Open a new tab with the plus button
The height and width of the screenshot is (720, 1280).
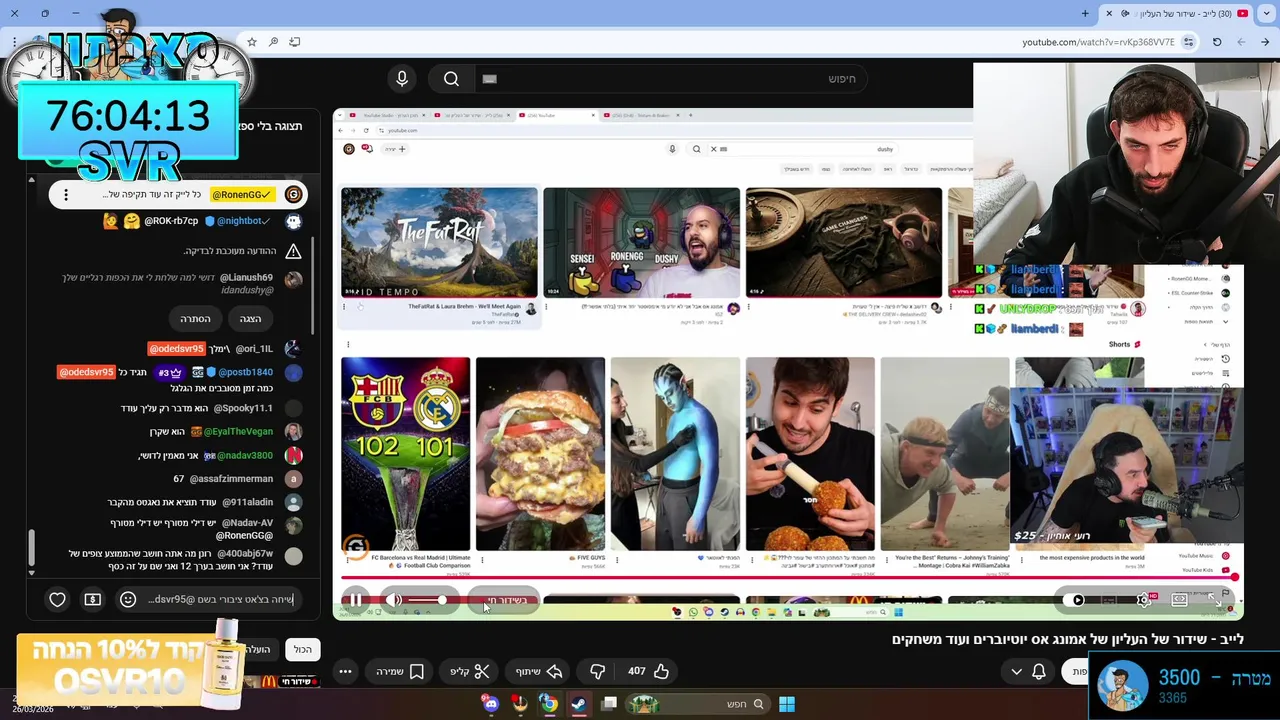[x=1085, y=13]
